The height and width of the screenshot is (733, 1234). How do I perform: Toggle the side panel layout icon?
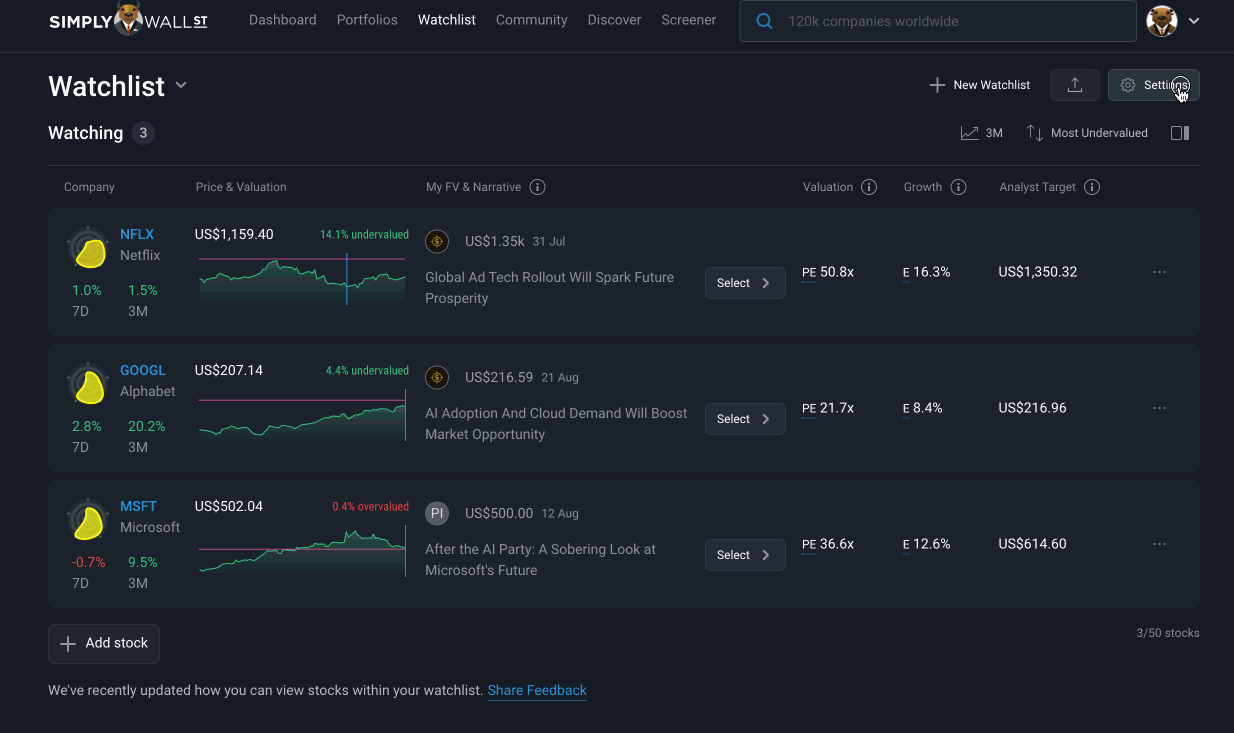click(1180, 133)
